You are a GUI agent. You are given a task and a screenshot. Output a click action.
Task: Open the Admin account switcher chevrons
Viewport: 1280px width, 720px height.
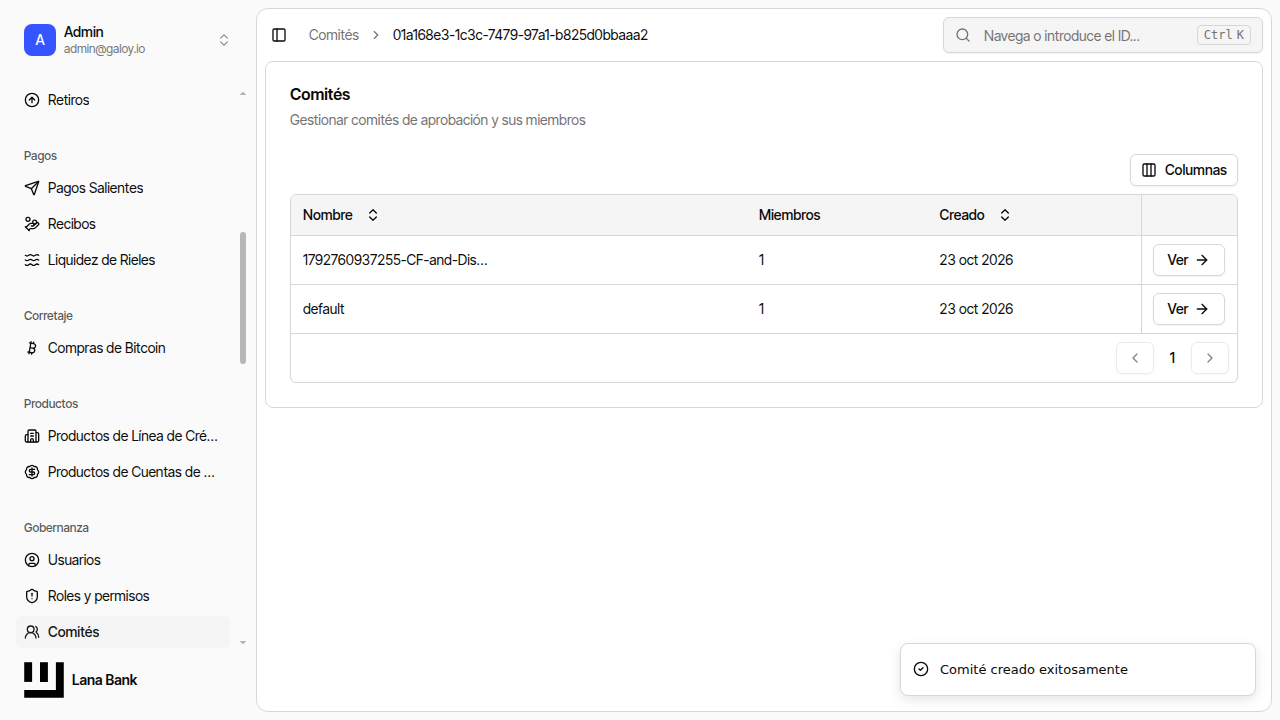click(224, 40)
